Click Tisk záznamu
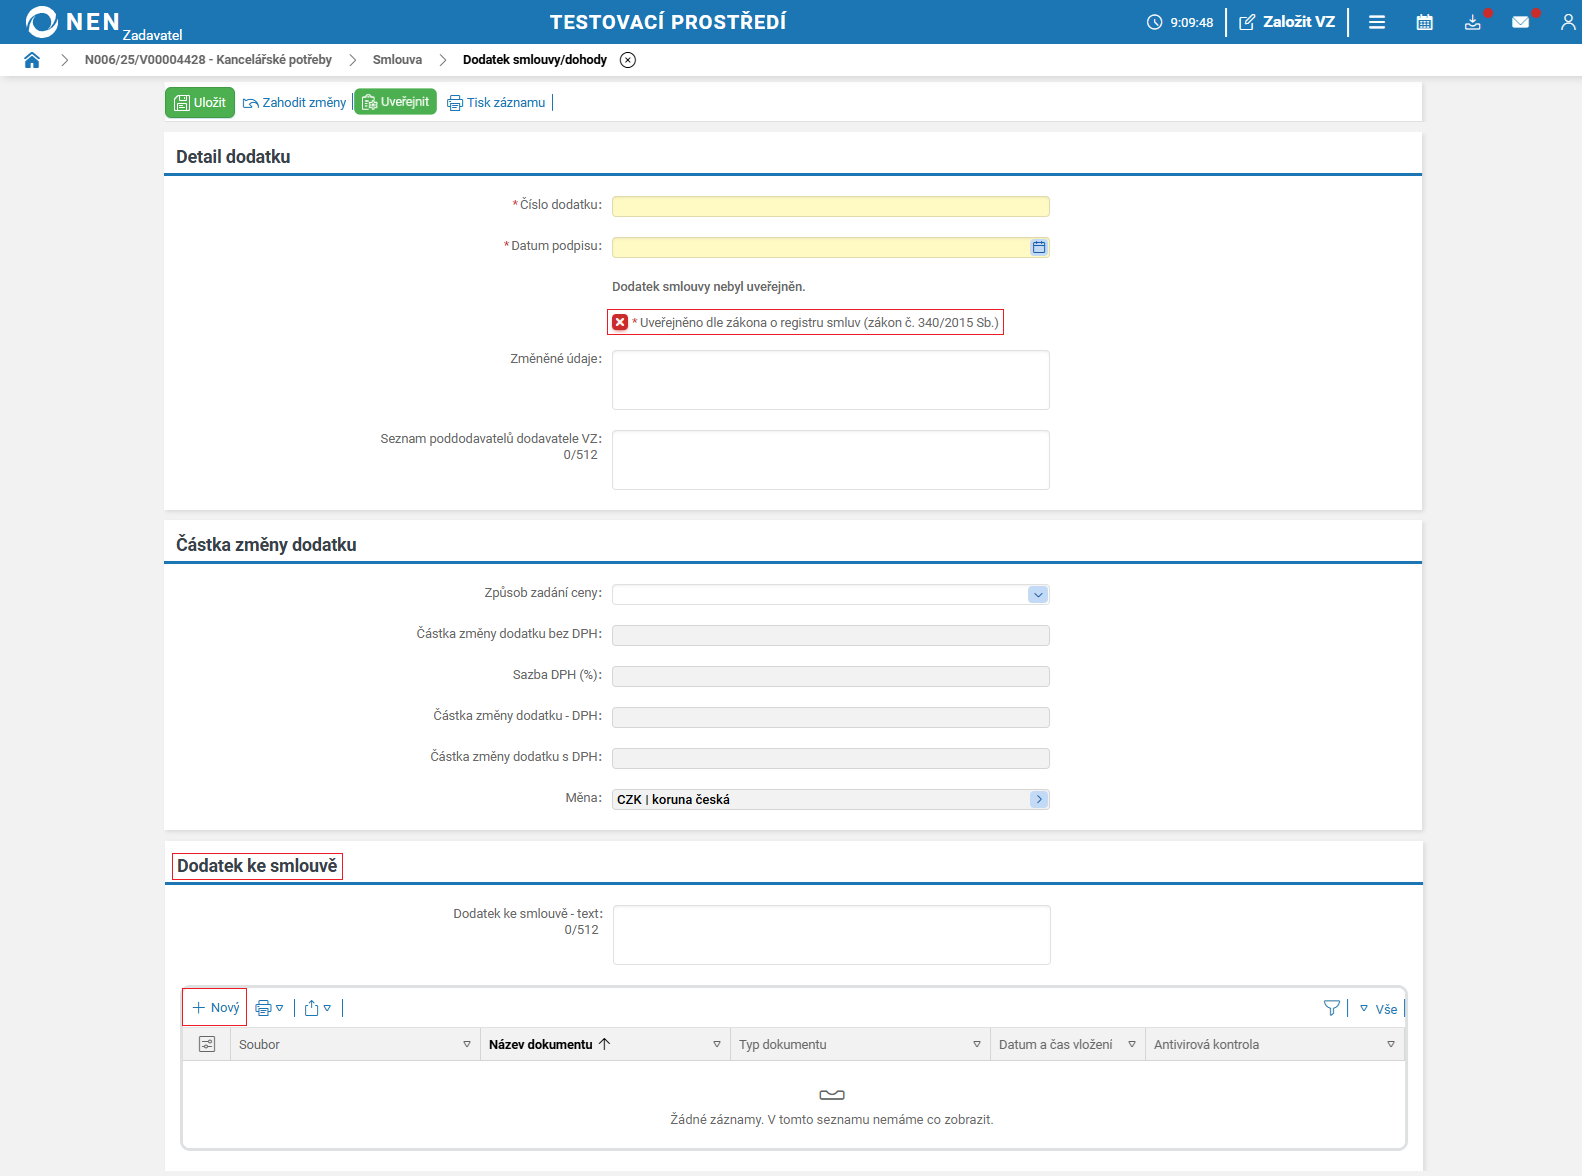Viewport: 1582px width, 1176px height. (x=496, y=102)
